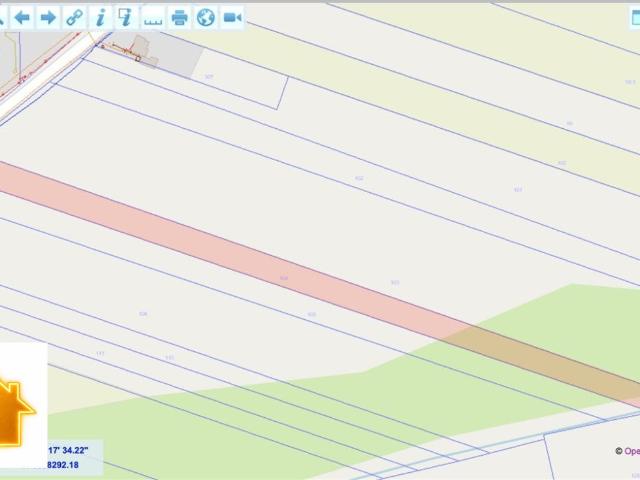Click the previous extent left arrow
The width and height of the screenshot is (640, 480).
coord(22,17)
